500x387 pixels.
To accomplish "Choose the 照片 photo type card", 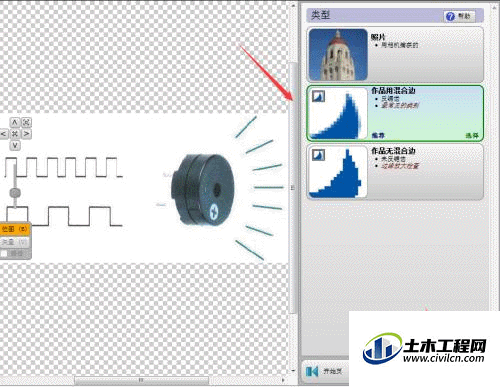I will point(395,55).
